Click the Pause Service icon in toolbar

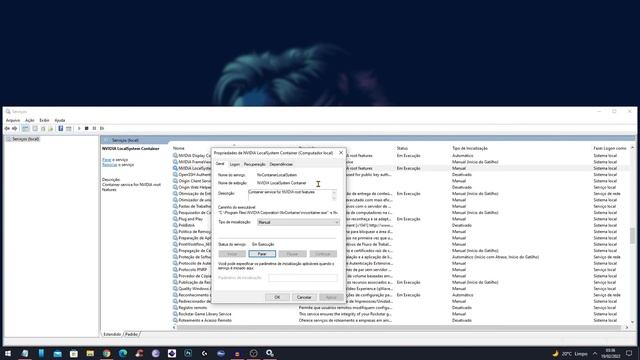coord(94,129)
